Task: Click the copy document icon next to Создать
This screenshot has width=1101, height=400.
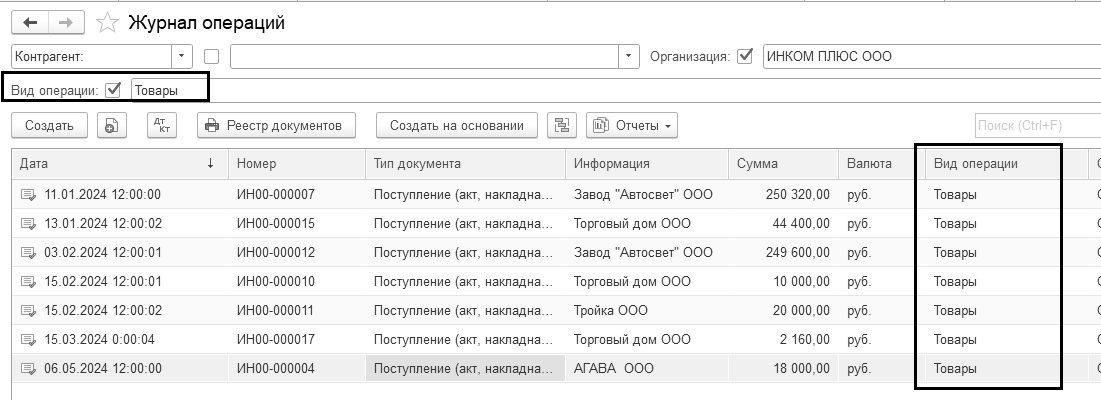Action: point(112,126)
